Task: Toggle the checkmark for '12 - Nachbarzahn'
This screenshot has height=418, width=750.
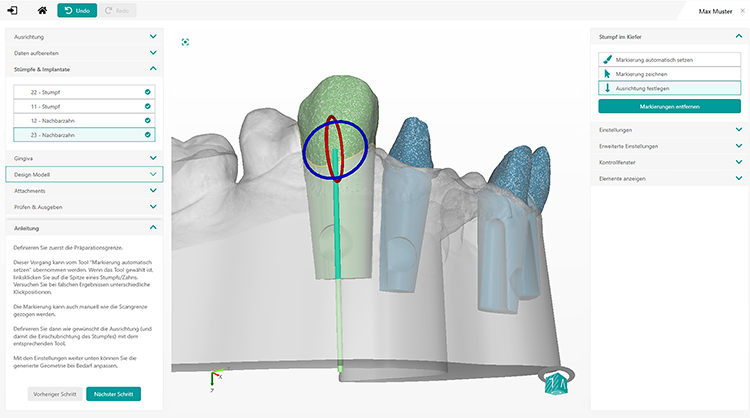Action: [x=148, y=120]
